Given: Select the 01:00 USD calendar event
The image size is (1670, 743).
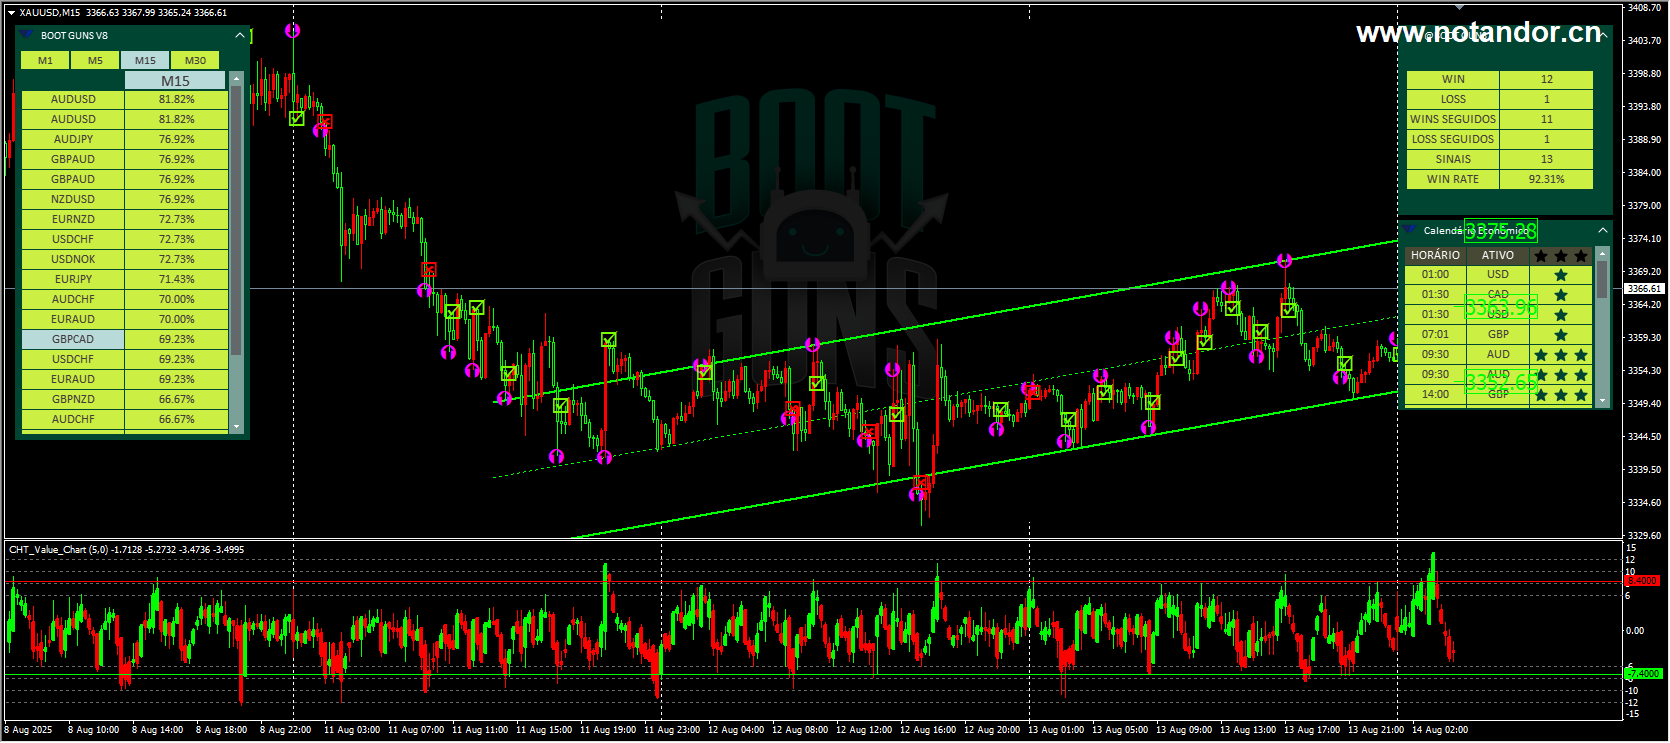Looking at the screenshot, I should pos(1499,274).
